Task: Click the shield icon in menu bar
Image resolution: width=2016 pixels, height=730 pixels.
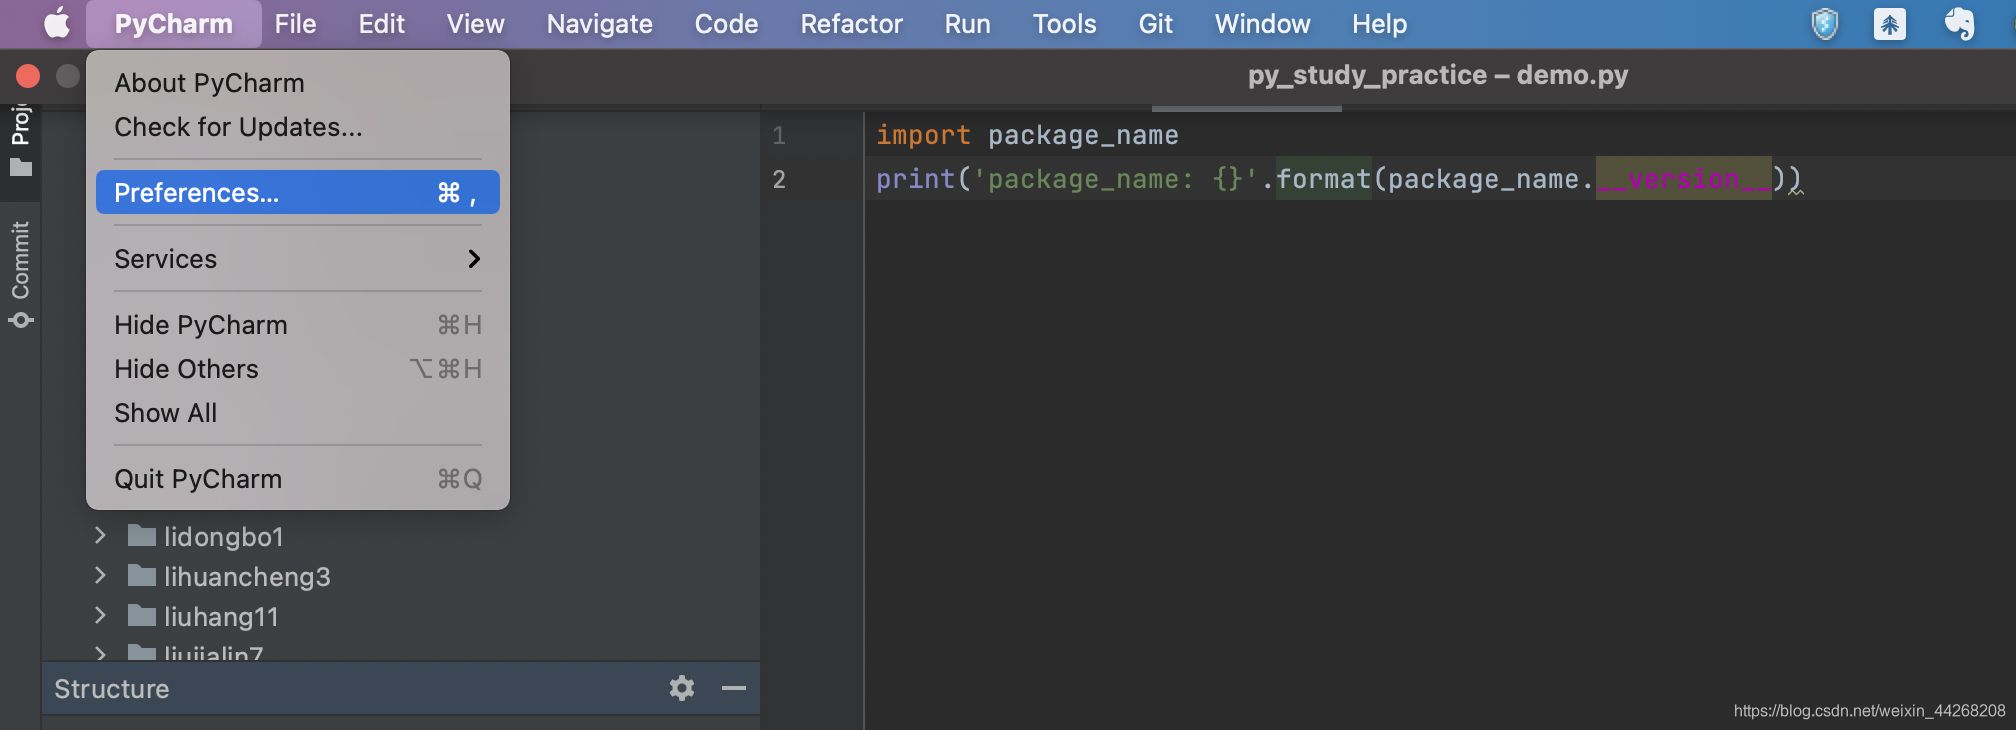Action: coord(1825,24)
